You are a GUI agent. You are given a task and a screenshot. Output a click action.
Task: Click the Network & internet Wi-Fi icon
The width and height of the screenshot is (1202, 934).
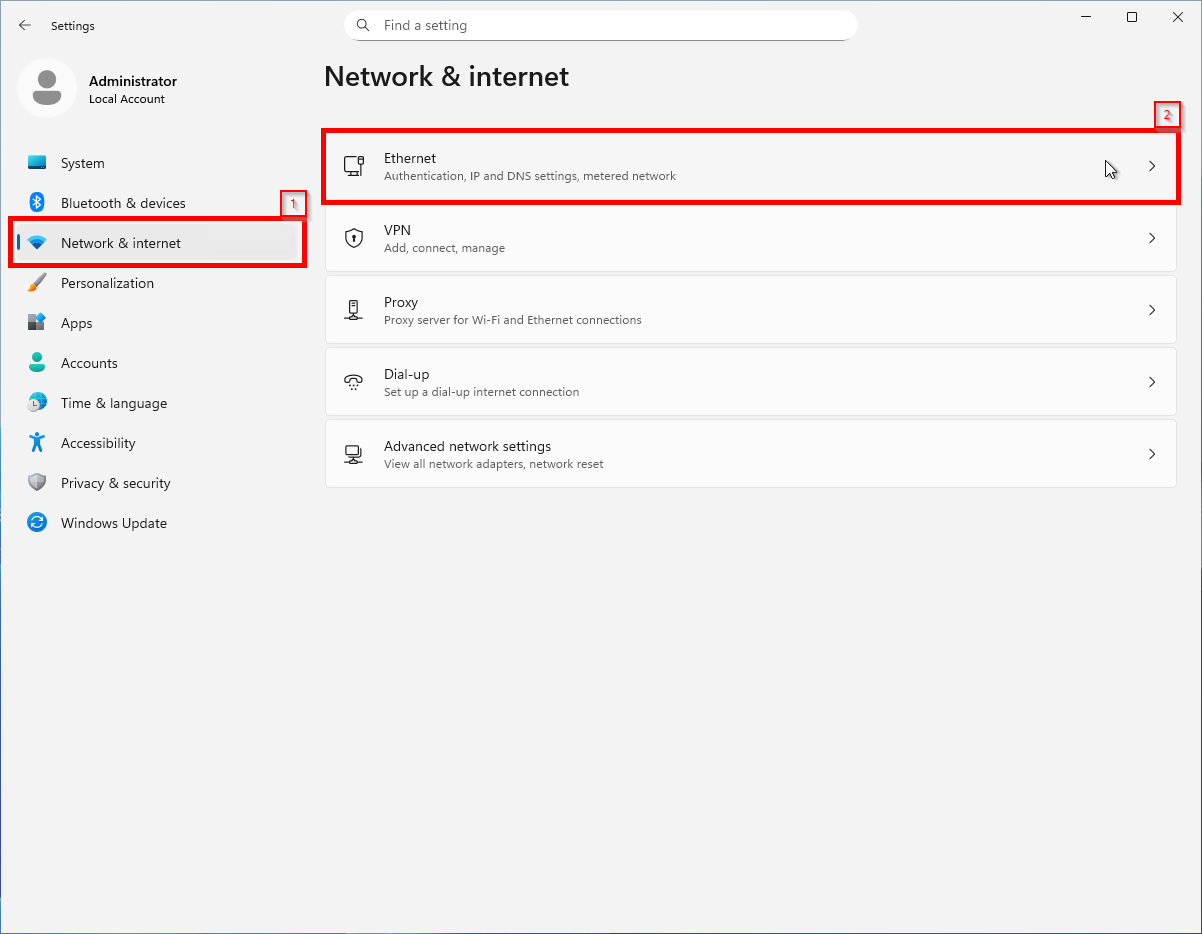[37, 243]
